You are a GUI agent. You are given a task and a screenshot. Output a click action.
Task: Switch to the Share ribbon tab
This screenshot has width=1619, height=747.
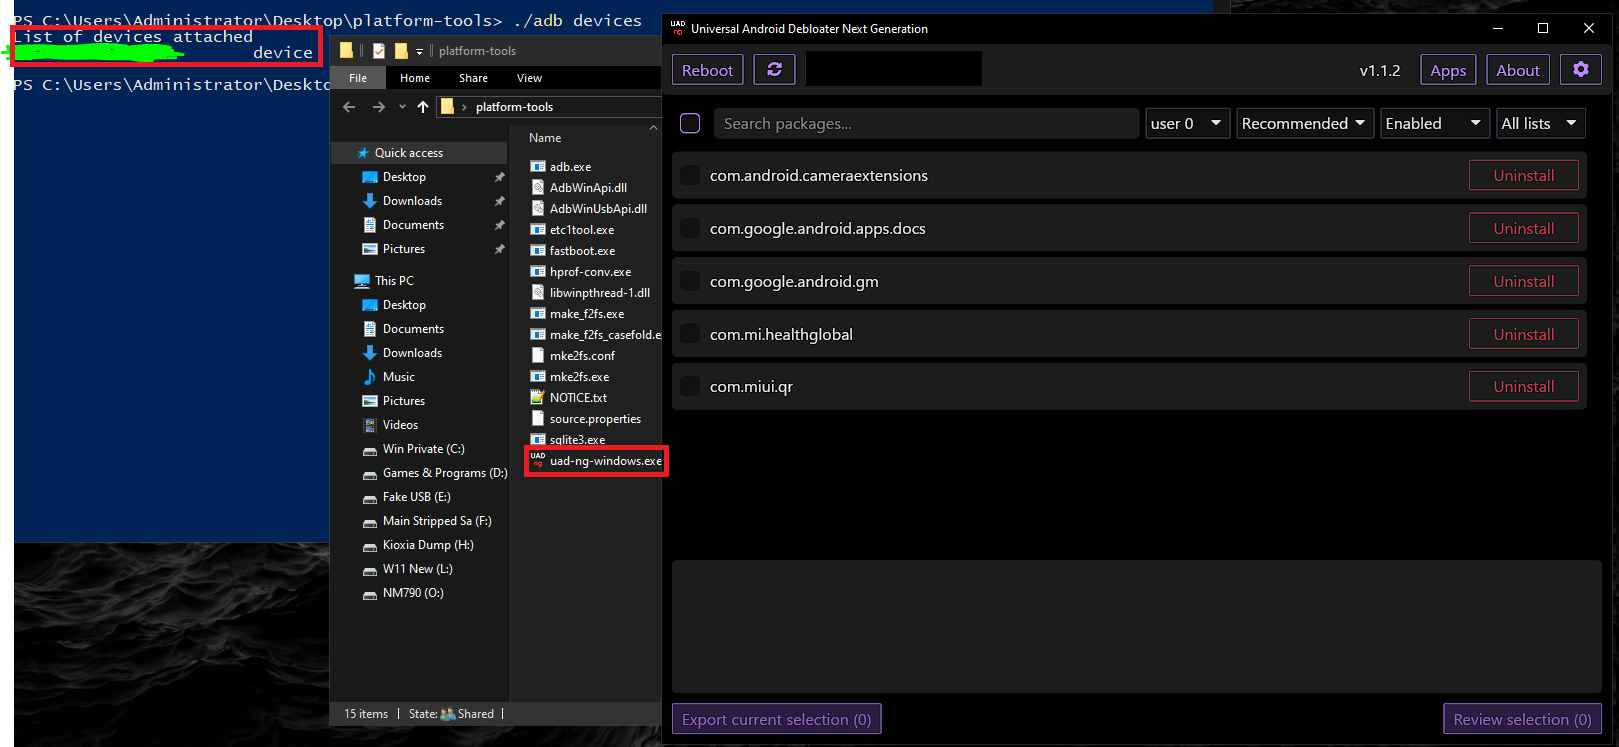pyautogui.click(x=473, y=78)
